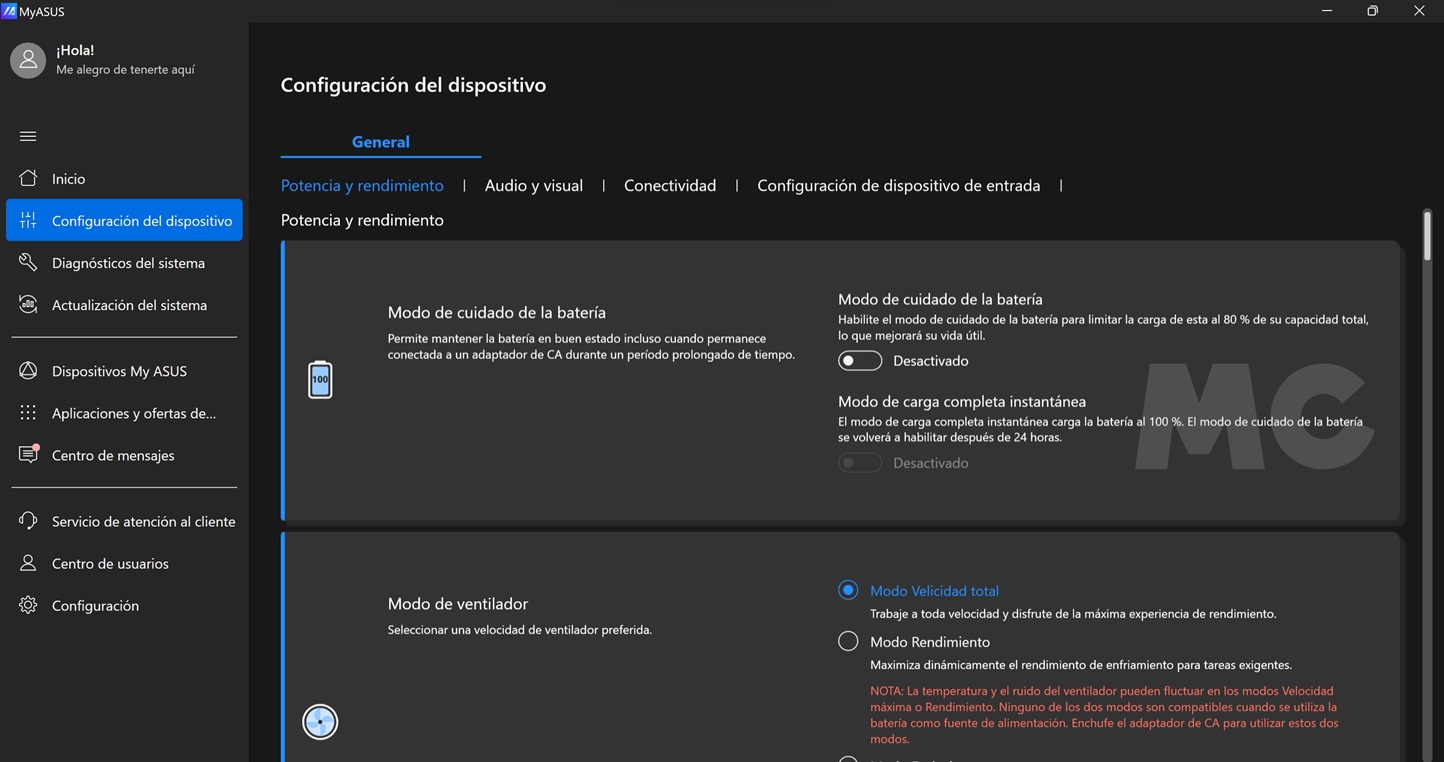Image resolution: width=1444 pixels, height=762 pixels.
Task: Click the vertical scrollbar on the right
Action: (1427, 236)
